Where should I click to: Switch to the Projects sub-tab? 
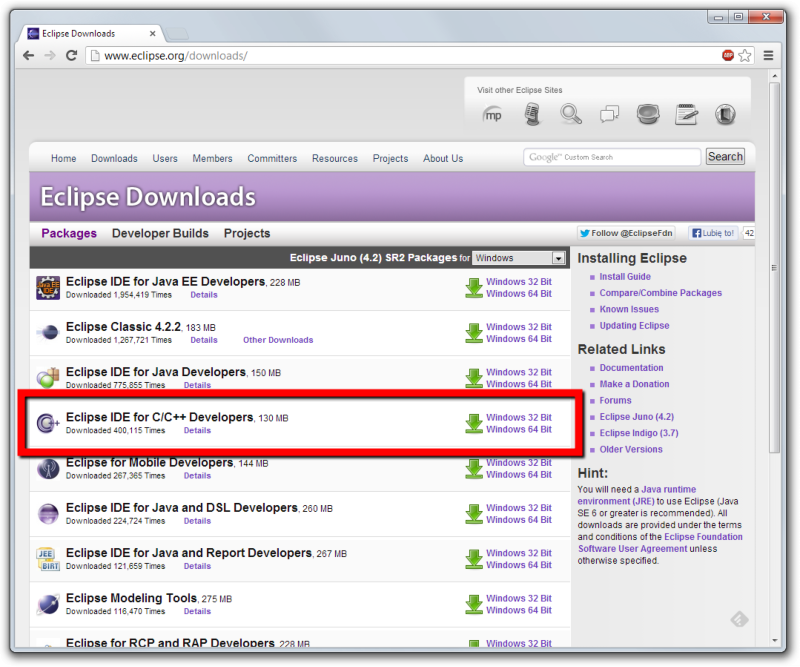(x=247, y=233)
